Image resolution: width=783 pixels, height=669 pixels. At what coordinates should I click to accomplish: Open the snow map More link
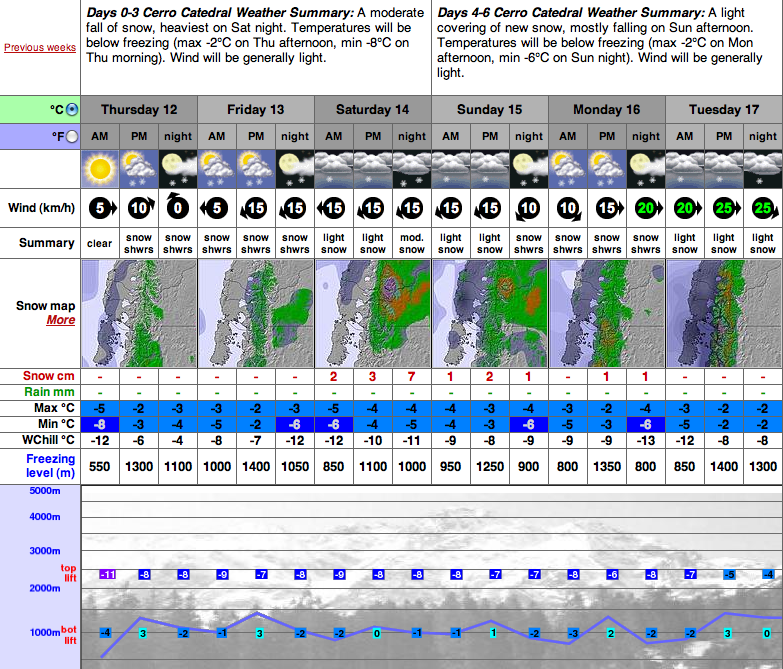point(61,320)
